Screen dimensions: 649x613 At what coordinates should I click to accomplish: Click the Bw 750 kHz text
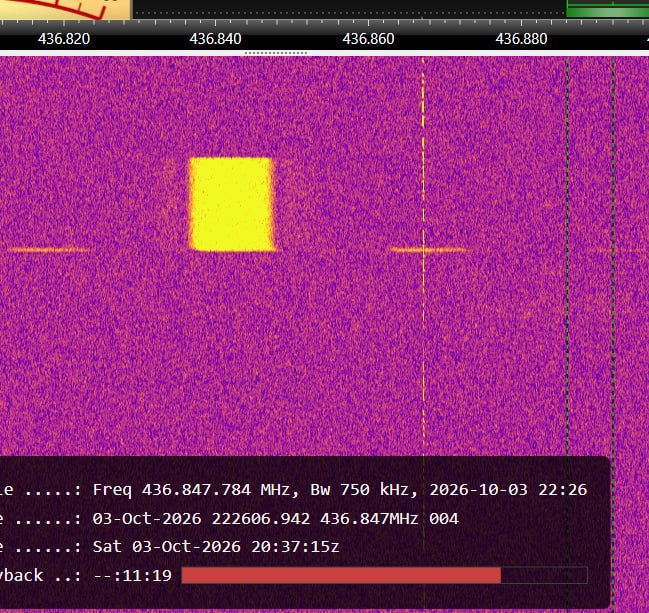coord(363,490)
